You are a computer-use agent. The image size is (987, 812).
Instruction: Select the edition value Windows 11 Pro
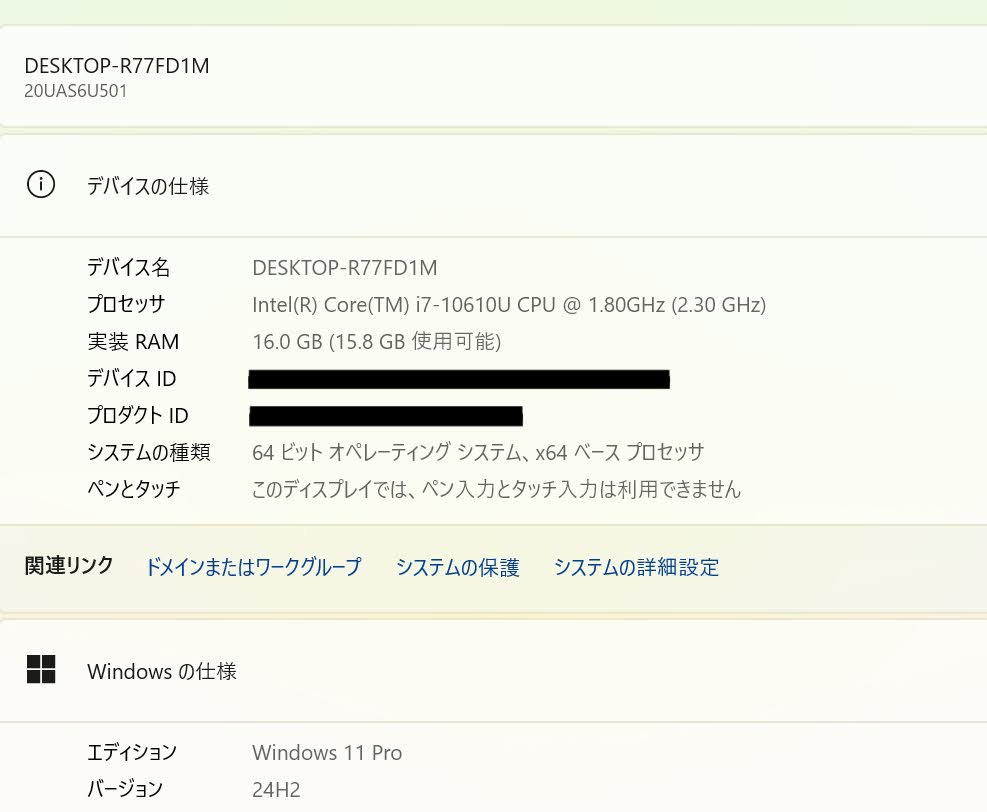(327, 752)
